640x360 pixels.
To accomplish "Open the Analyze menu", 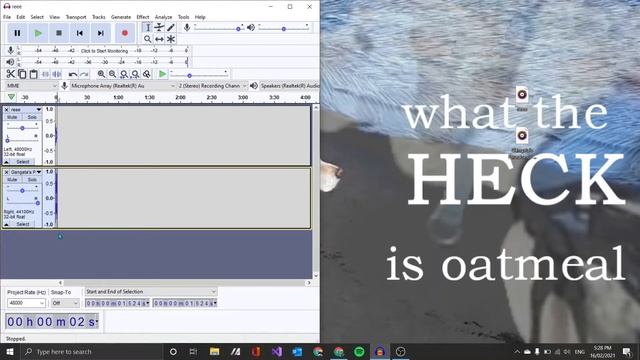I will [x=163, y=17].
